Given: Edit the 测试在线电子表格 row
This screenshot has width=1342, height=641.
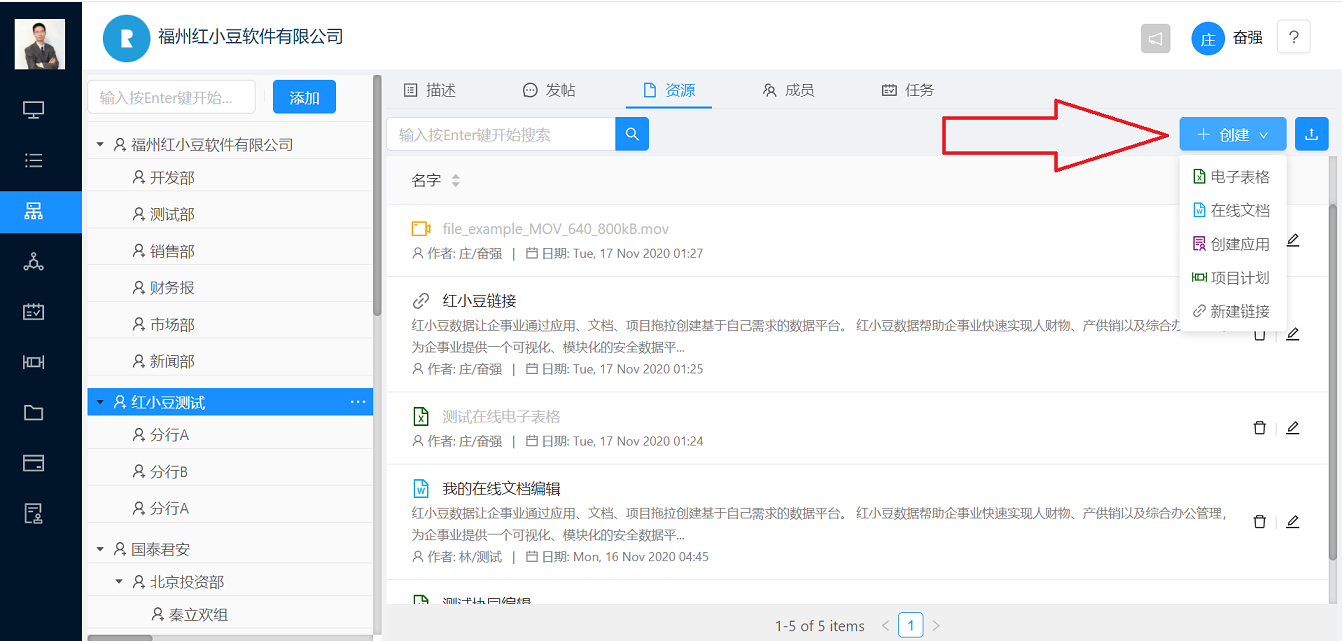Looking at the screenshot, I should click(1293, 428).
